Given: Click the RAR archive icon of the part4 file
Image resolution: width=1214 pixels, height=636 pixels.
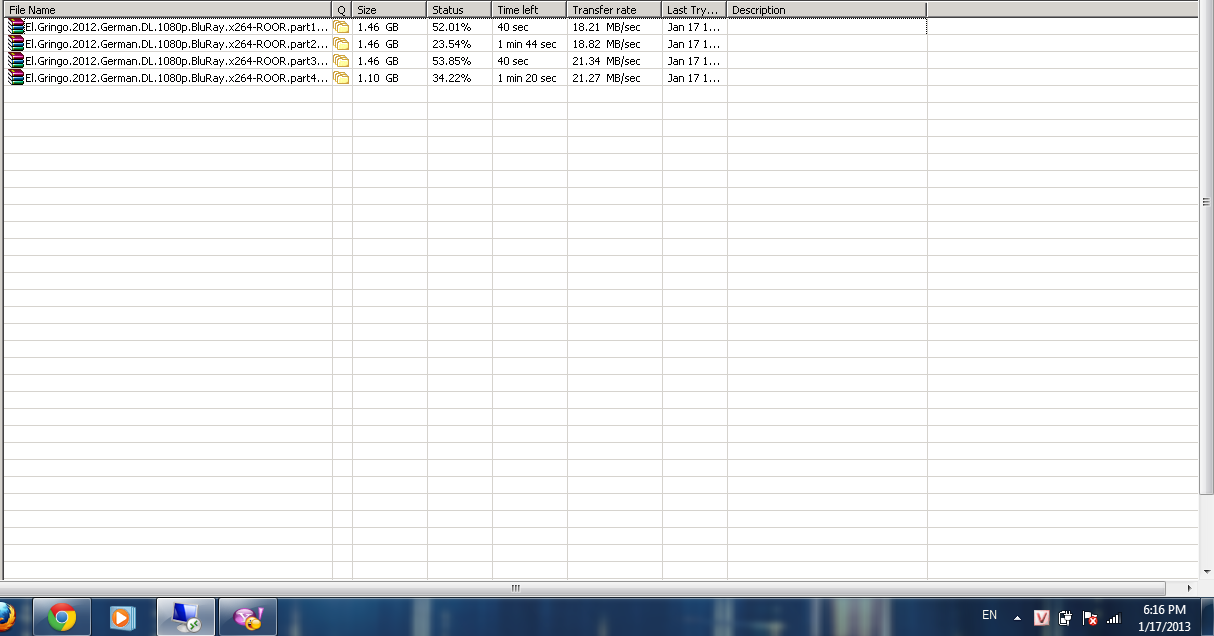Looking at the screenshot, I should 16,78.
